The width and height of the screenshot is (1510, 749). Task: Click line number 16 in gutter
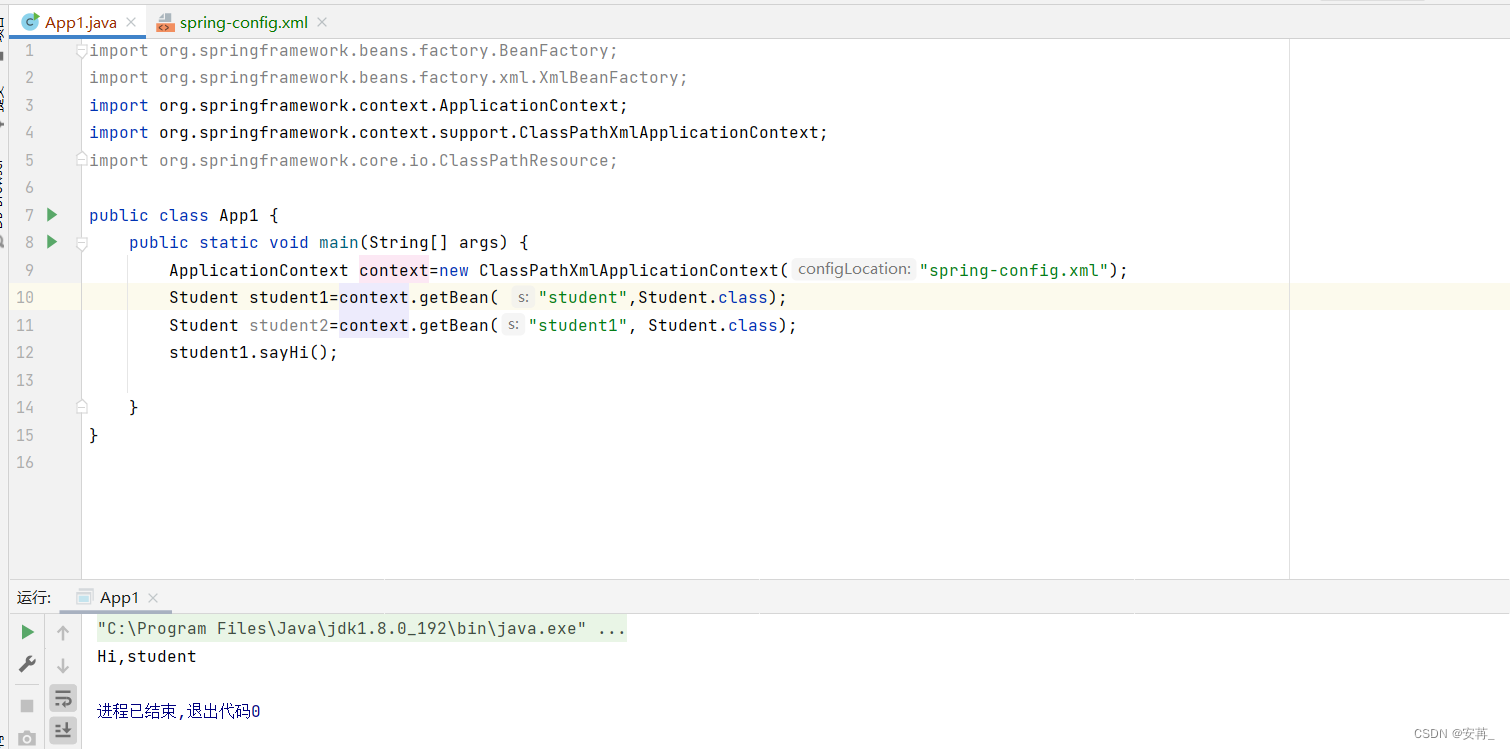tap(25, 462)
